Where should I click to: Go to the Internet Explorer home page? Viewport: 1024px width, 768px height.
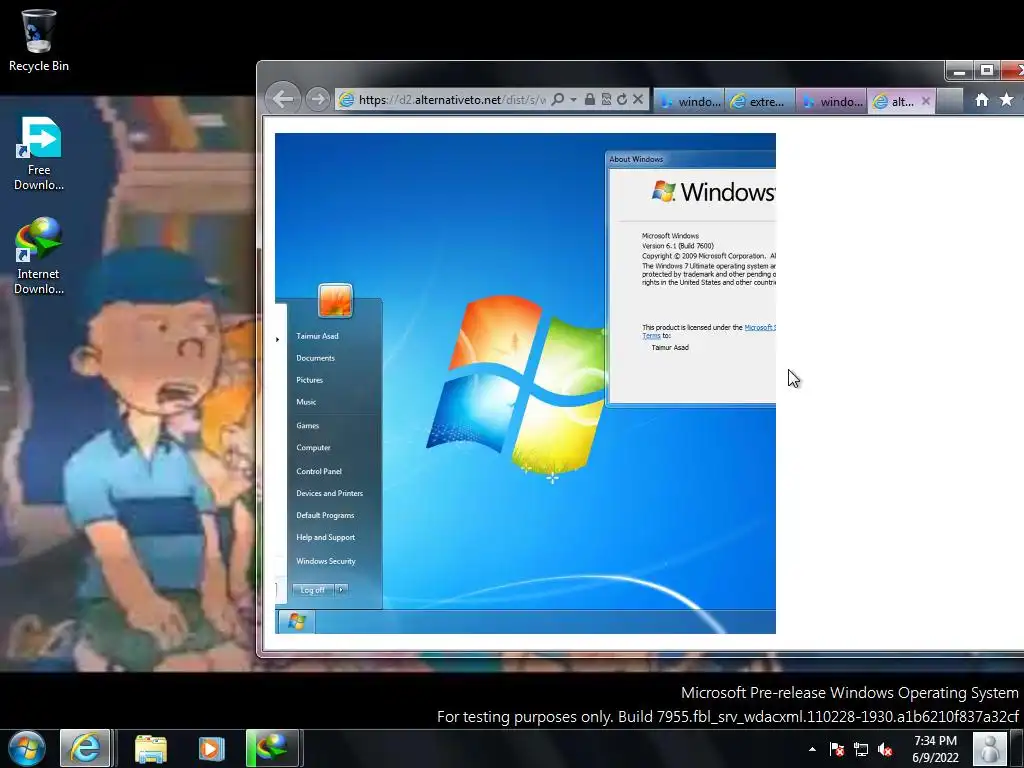point(982,100)
